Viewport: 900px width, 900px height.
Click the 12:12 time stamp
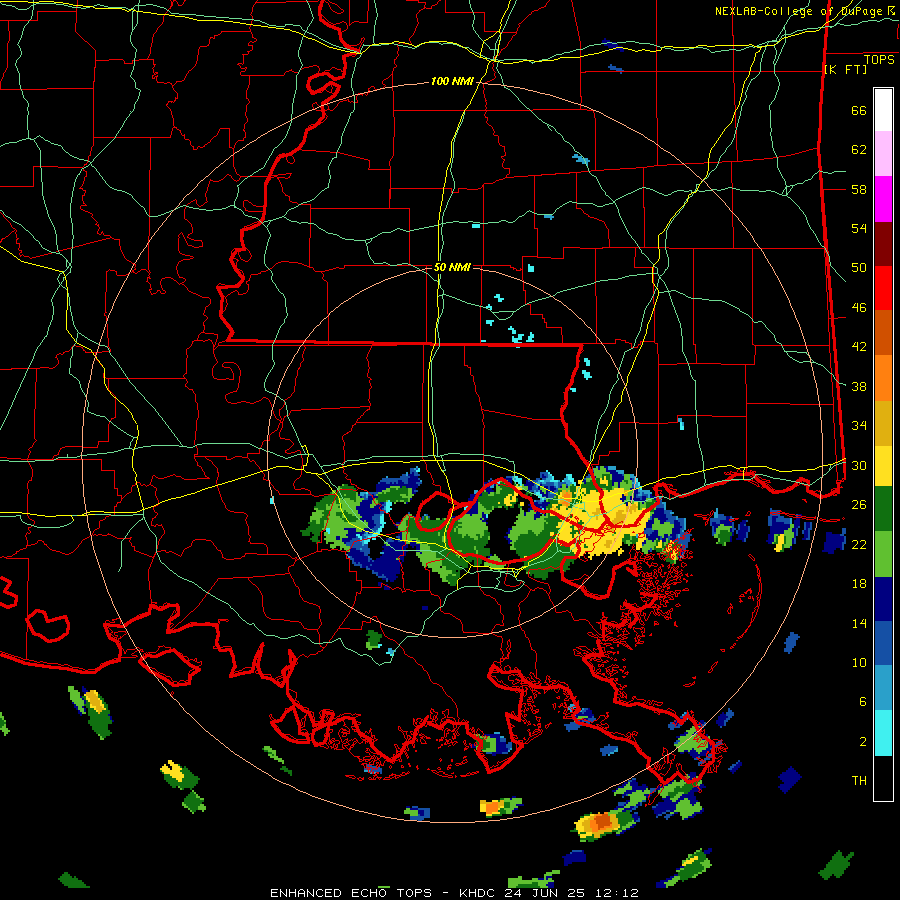pos(616,893)
